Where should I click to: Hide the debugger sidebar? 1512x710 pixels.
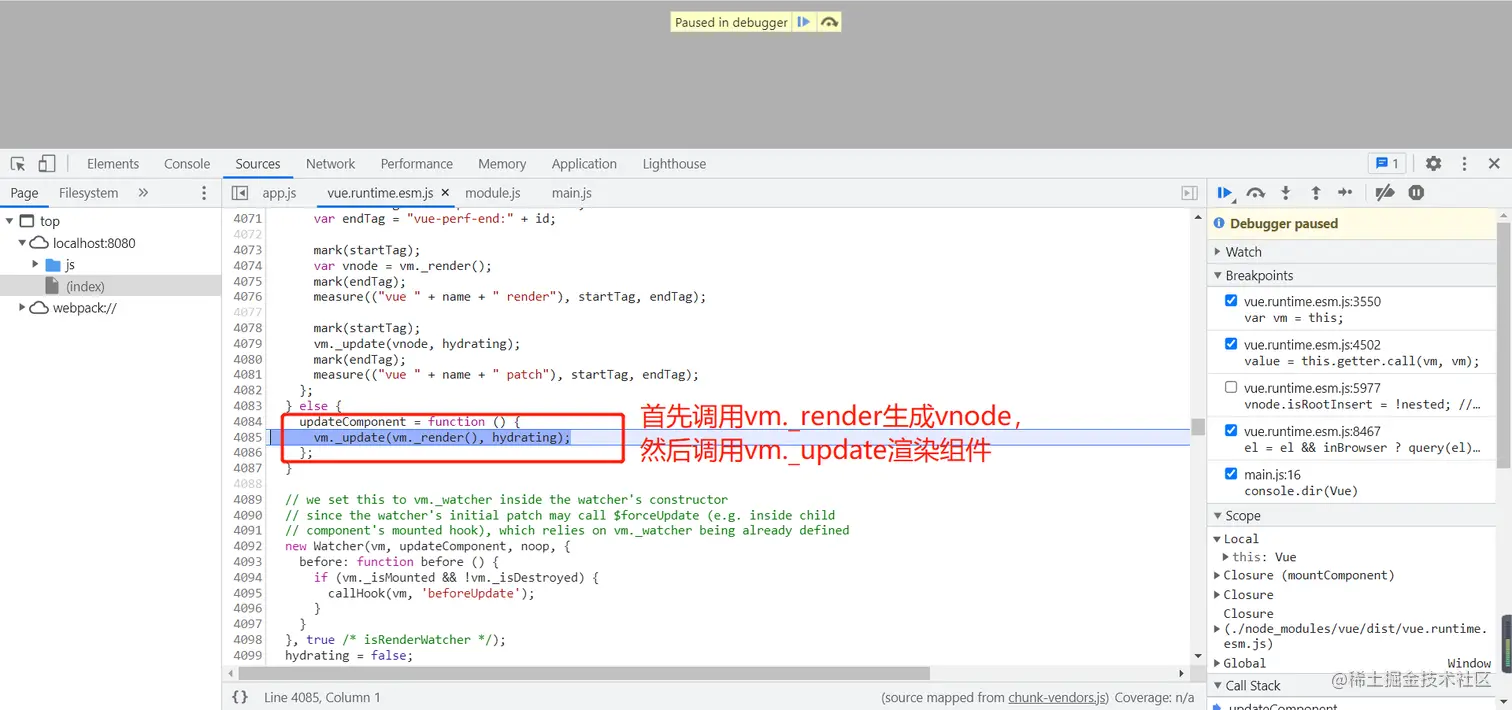[1189, 193]
